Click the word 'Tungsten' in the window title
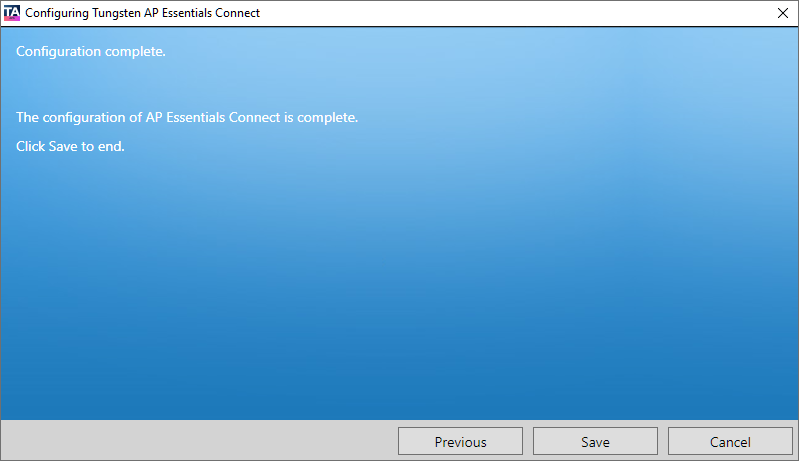Viewport: 799px width, 461px height. pos(116,13)
